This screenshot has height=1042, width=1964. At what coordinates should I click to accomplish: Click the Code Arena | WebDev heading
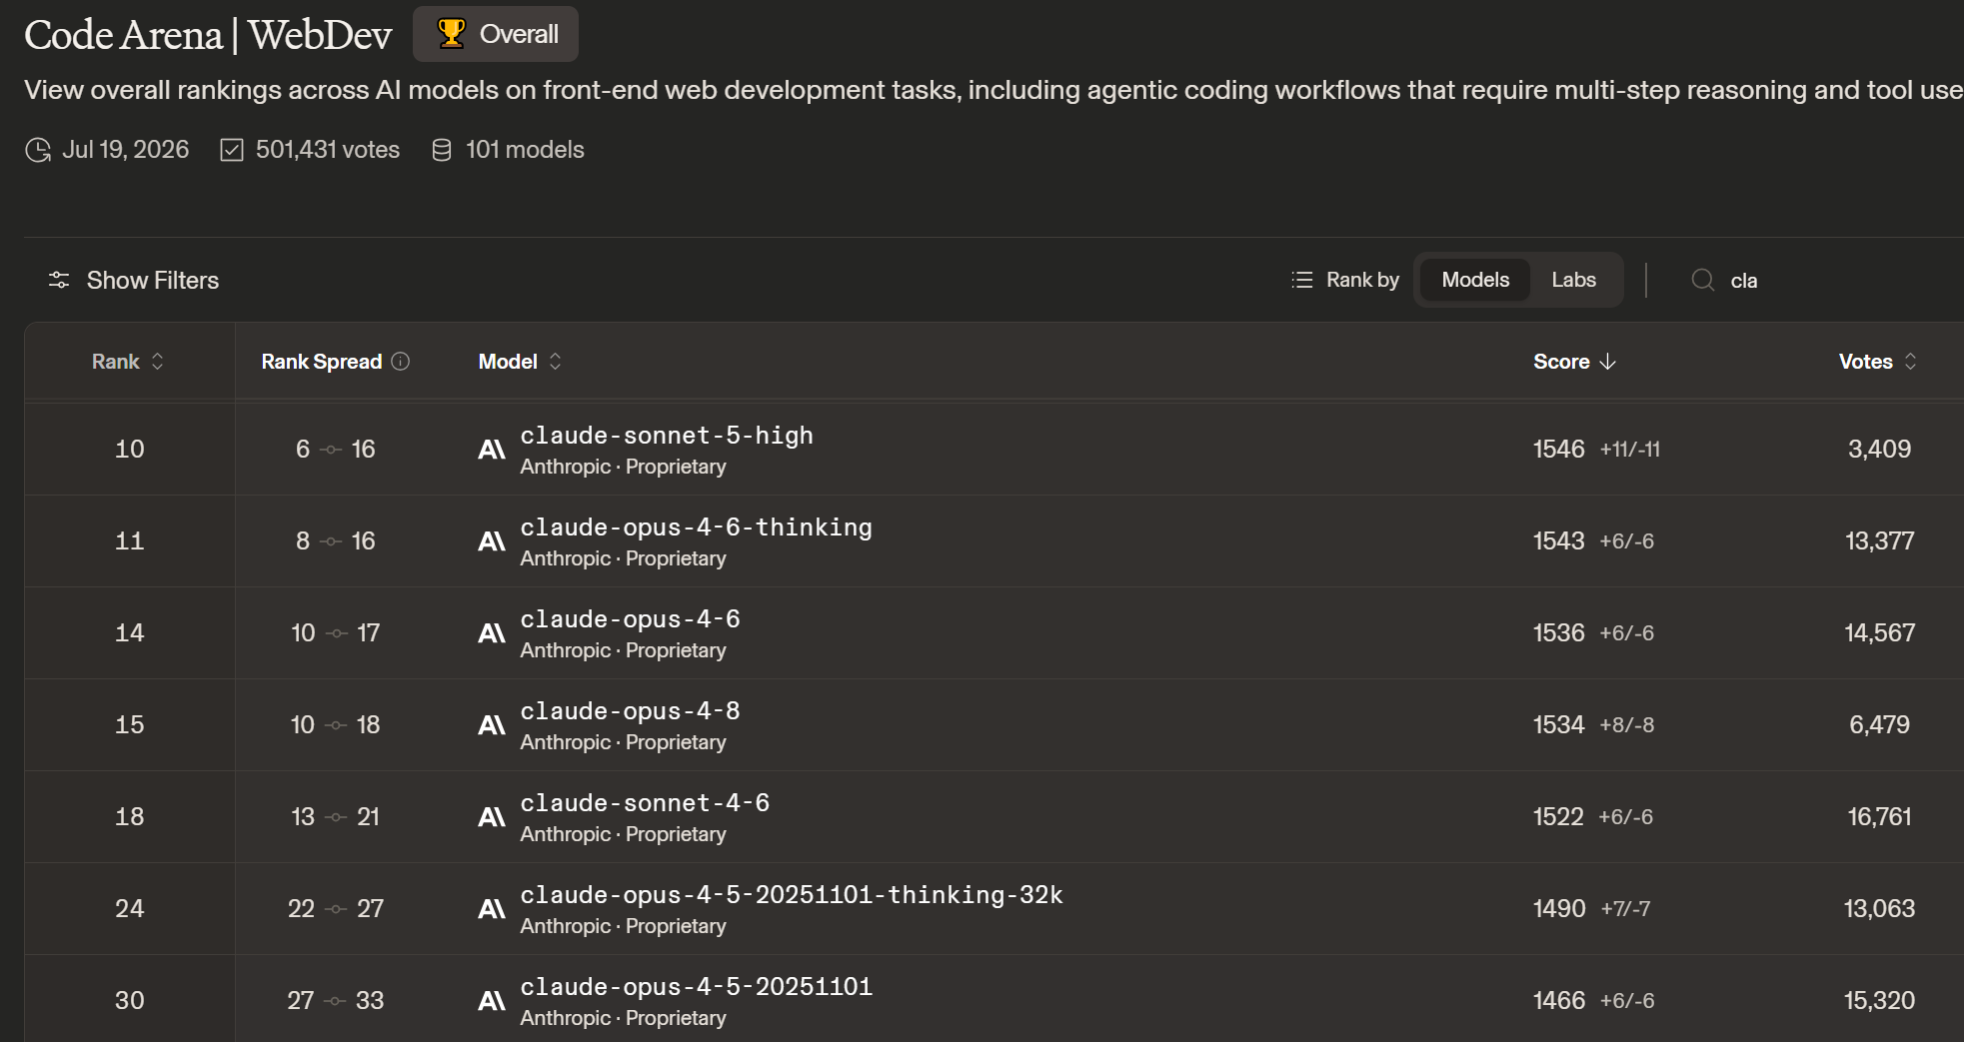(x=208, y=35)
